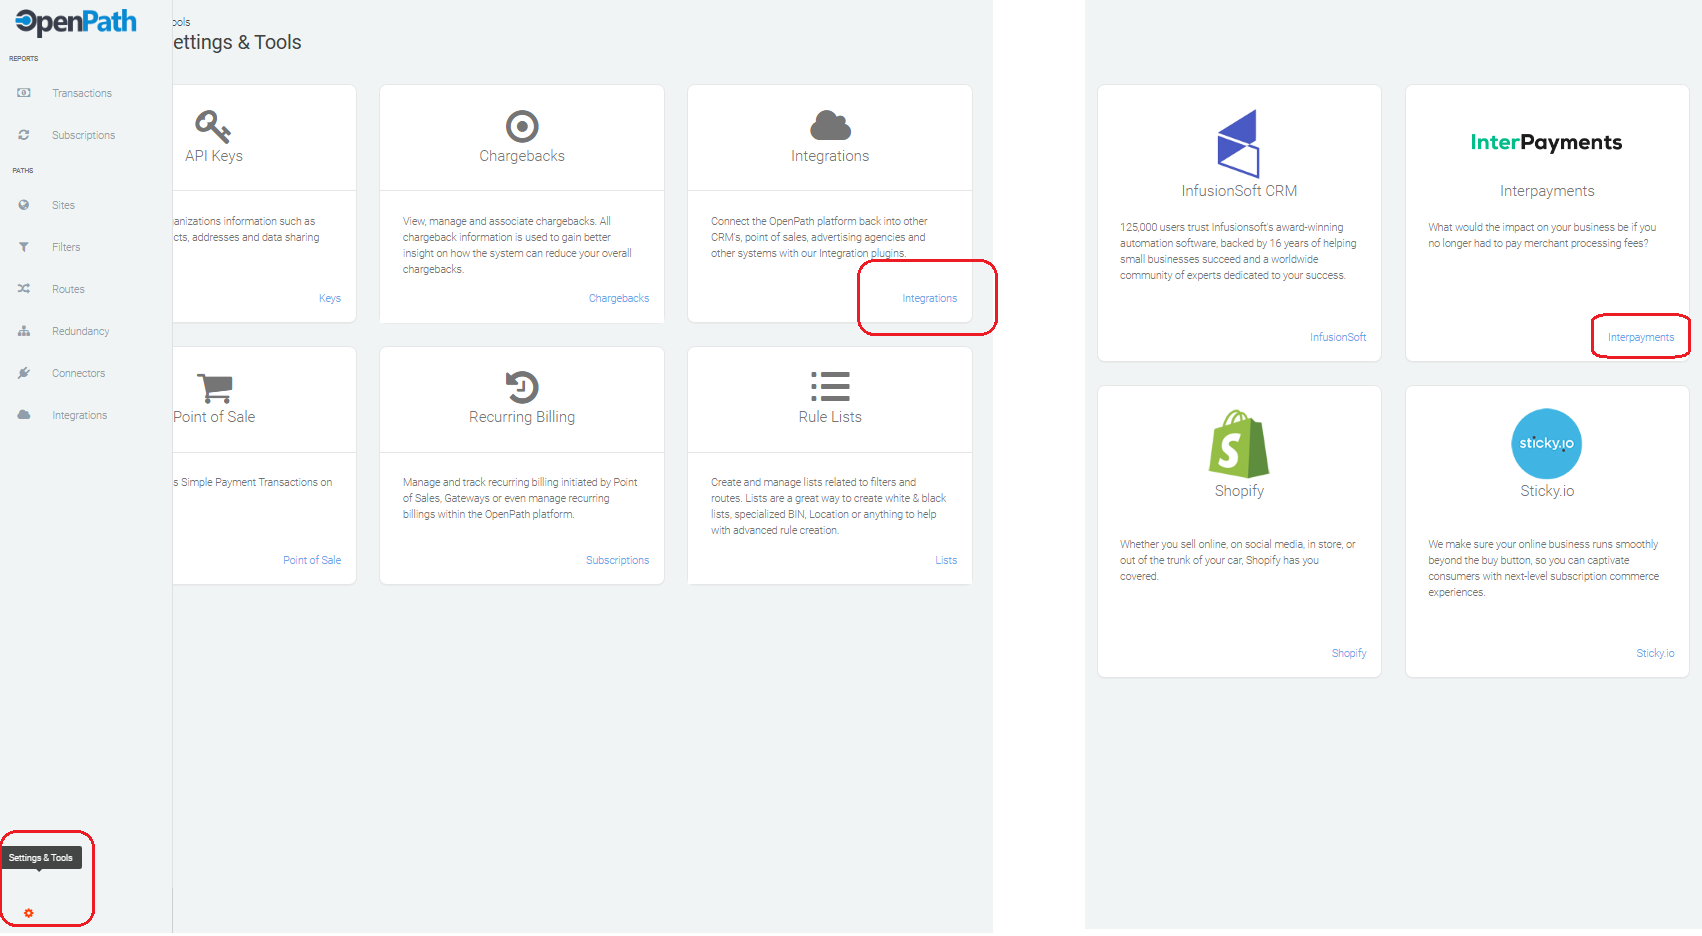Select the Chargebacks target icon
1702x936 pixels.
[521, 125]
